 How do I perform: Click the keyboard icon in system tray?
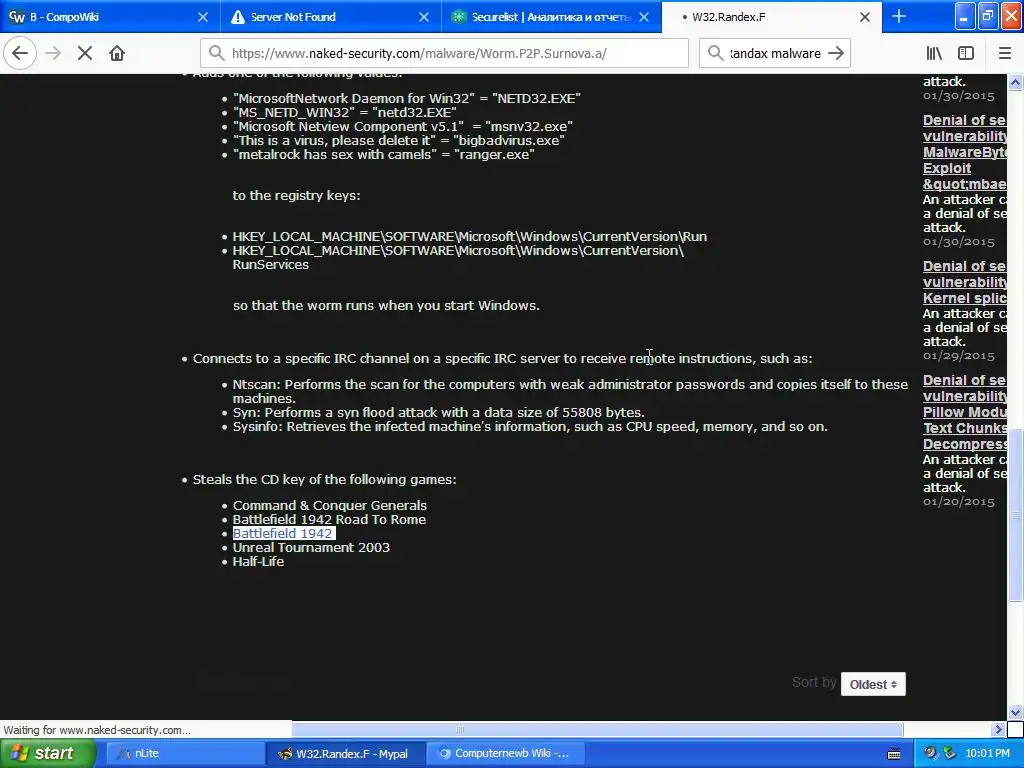pyautogui.click(x=894, y=754)
